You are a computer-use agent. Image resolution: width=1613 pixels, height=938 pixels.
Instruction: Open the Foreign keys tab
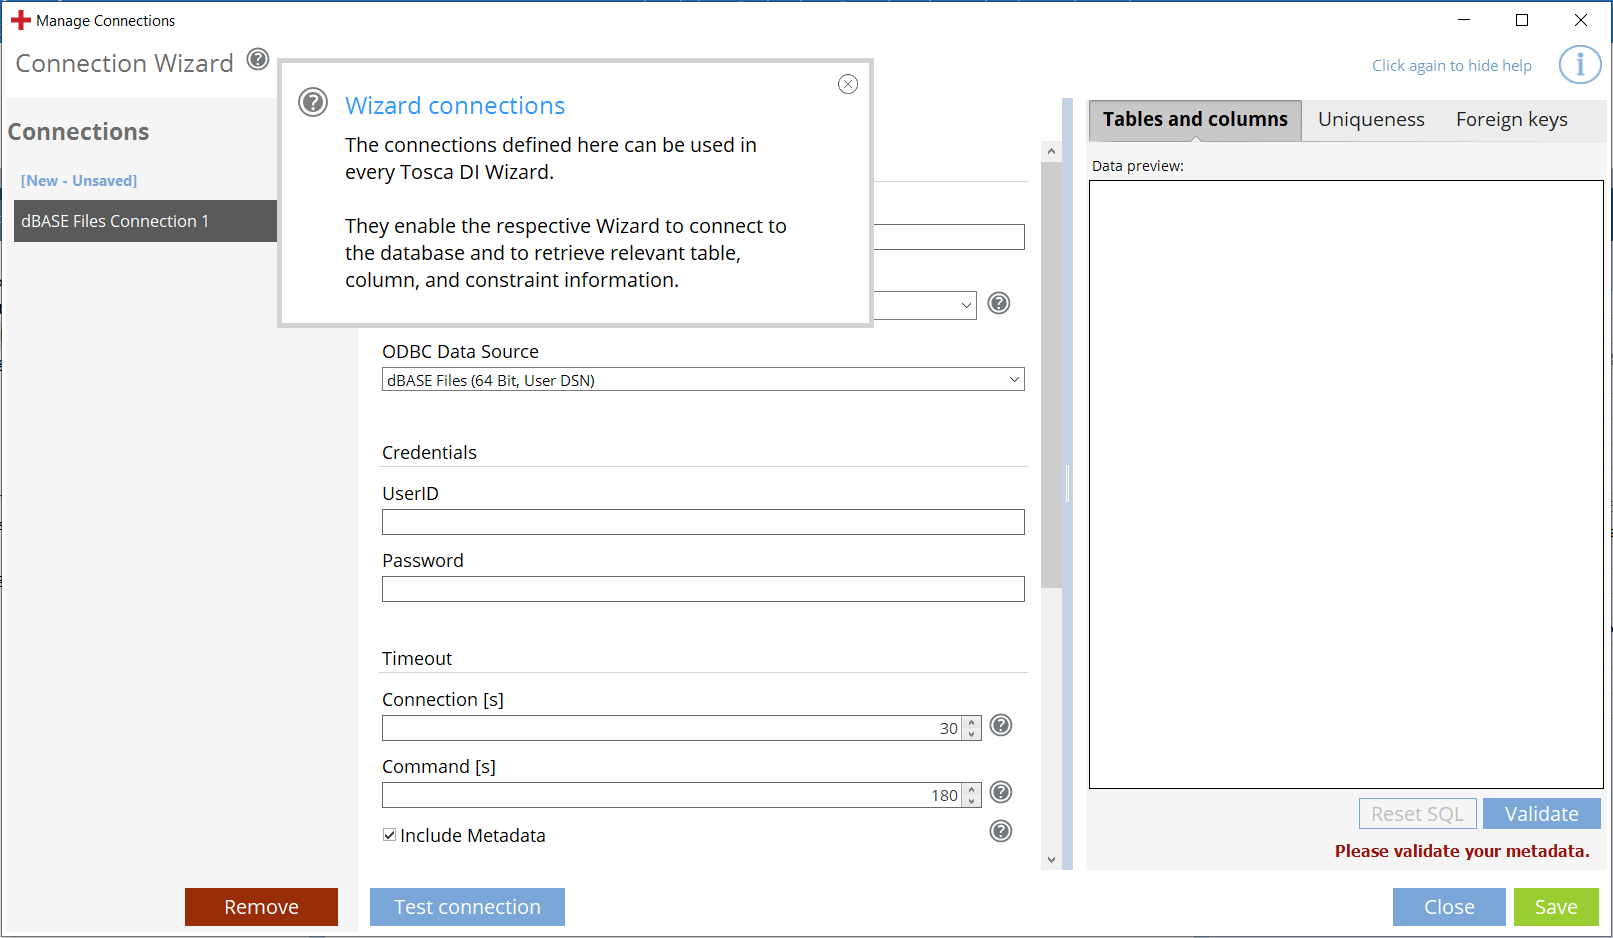pyautogui.click(x=1511, y=120)
